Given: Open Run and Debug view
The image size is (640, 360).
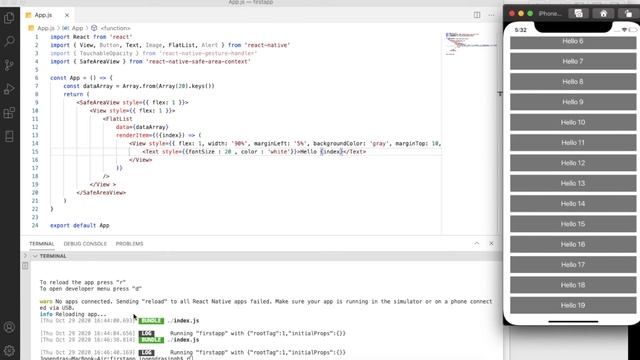Looking at the screenshot, I should (9, 89).
